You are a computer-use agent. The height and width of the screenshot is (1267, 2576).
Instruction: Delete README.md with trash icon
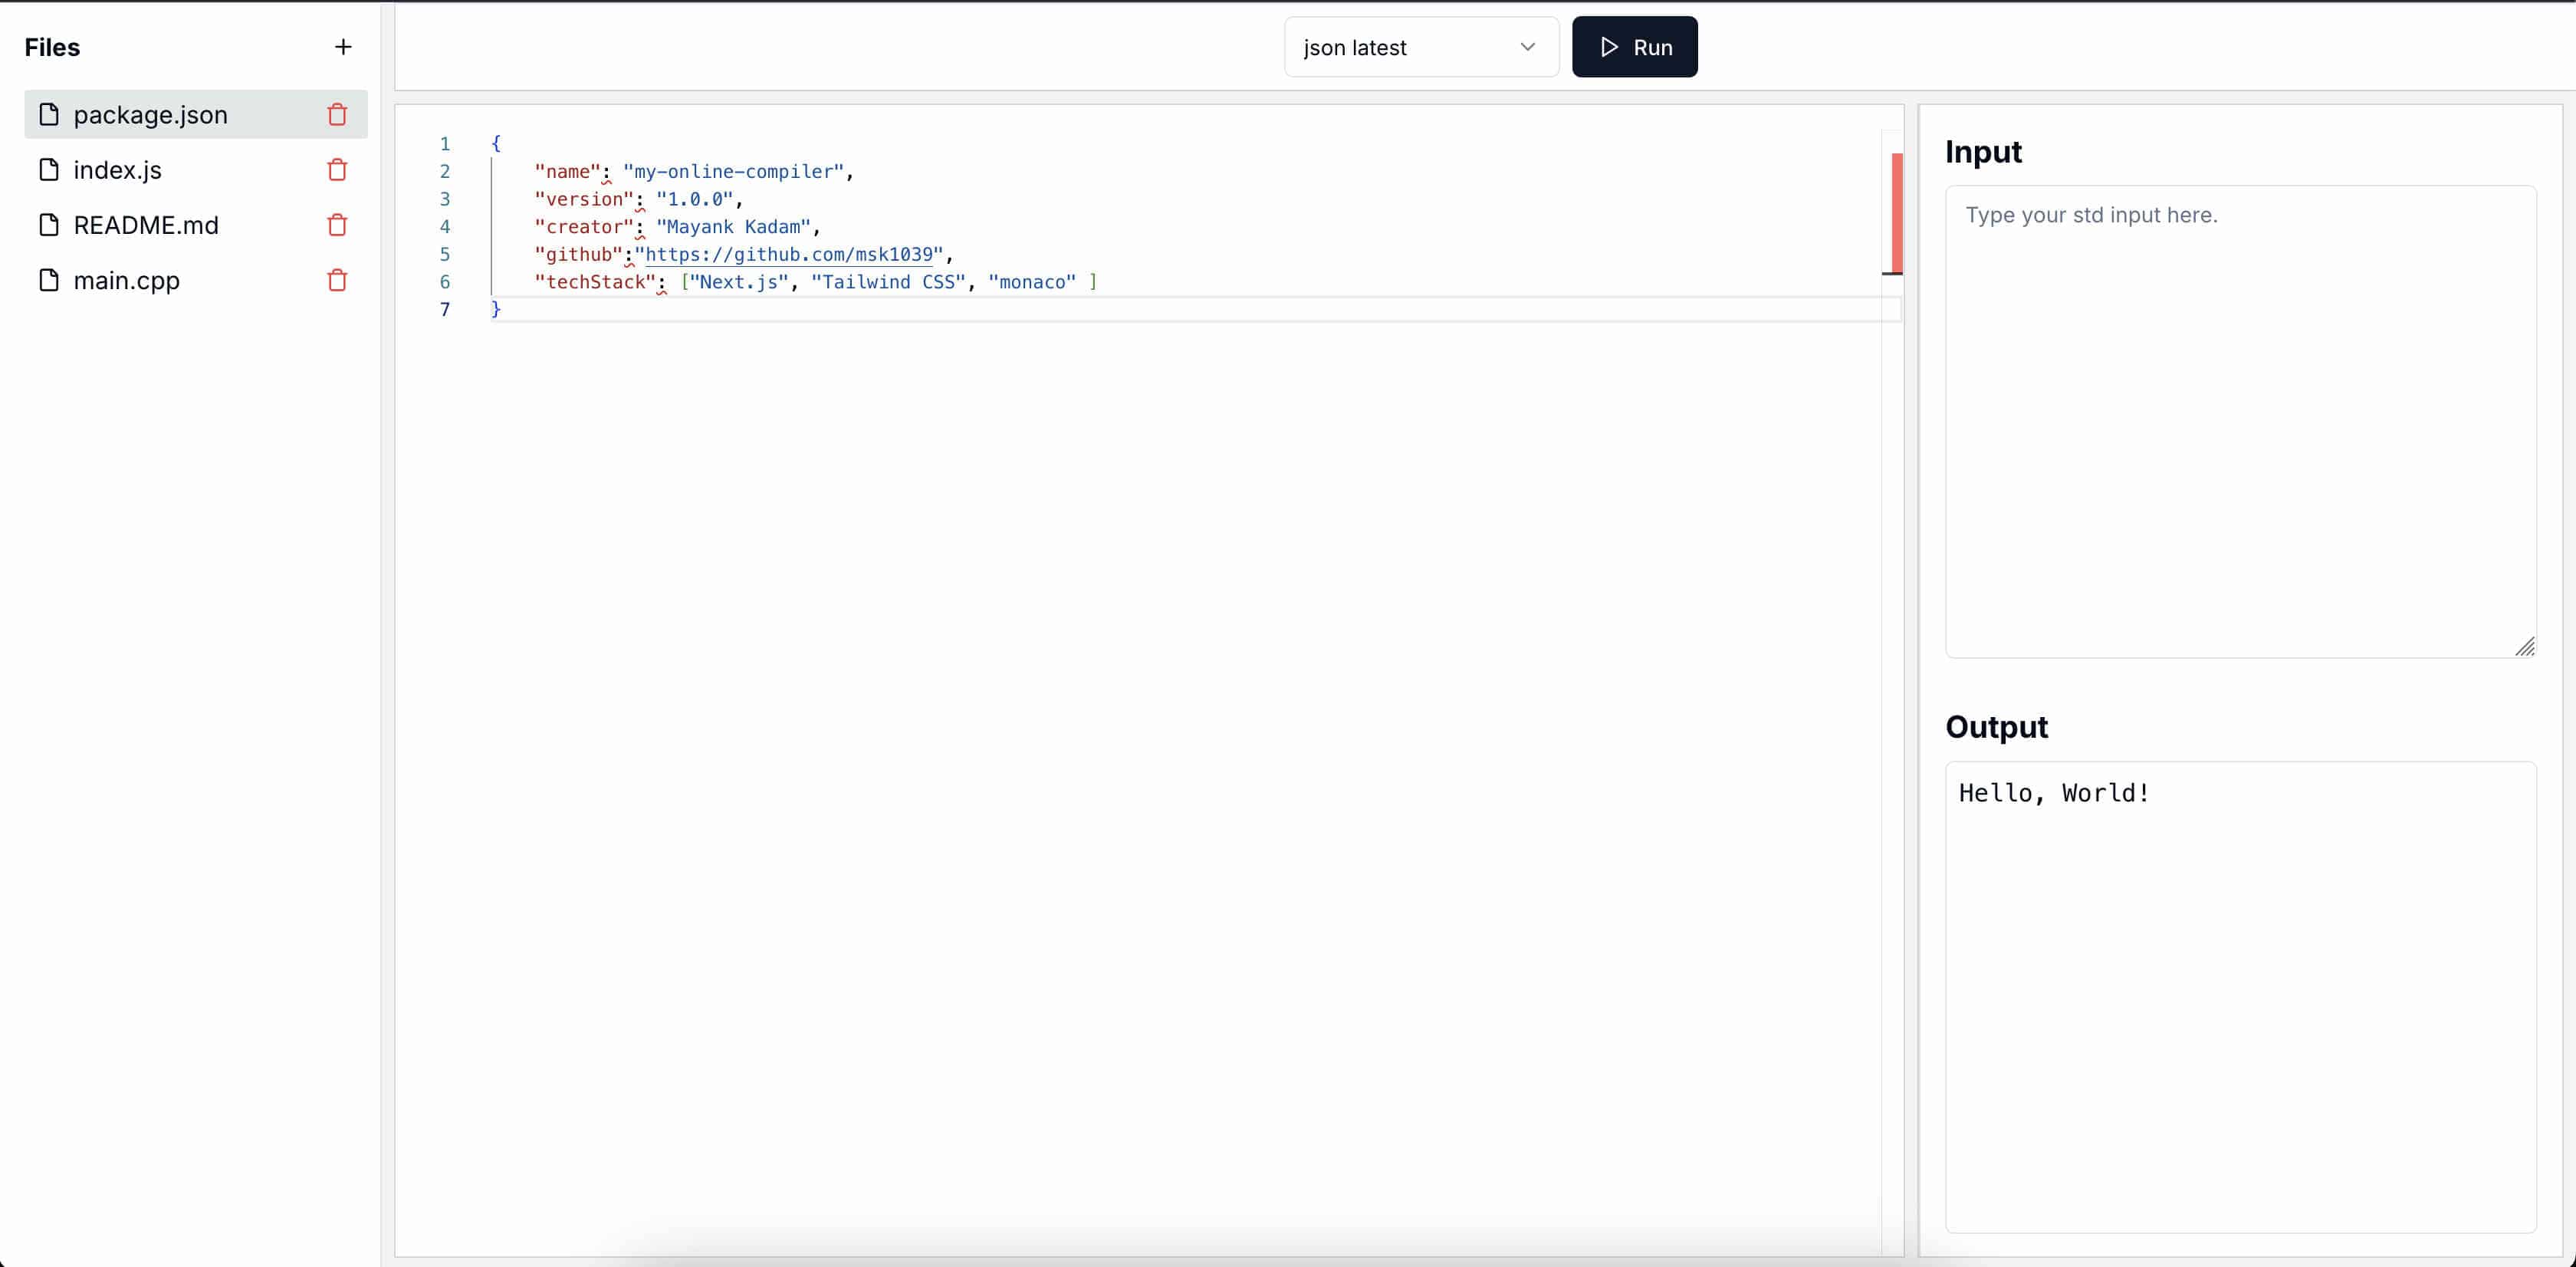[x=337, y=225]
